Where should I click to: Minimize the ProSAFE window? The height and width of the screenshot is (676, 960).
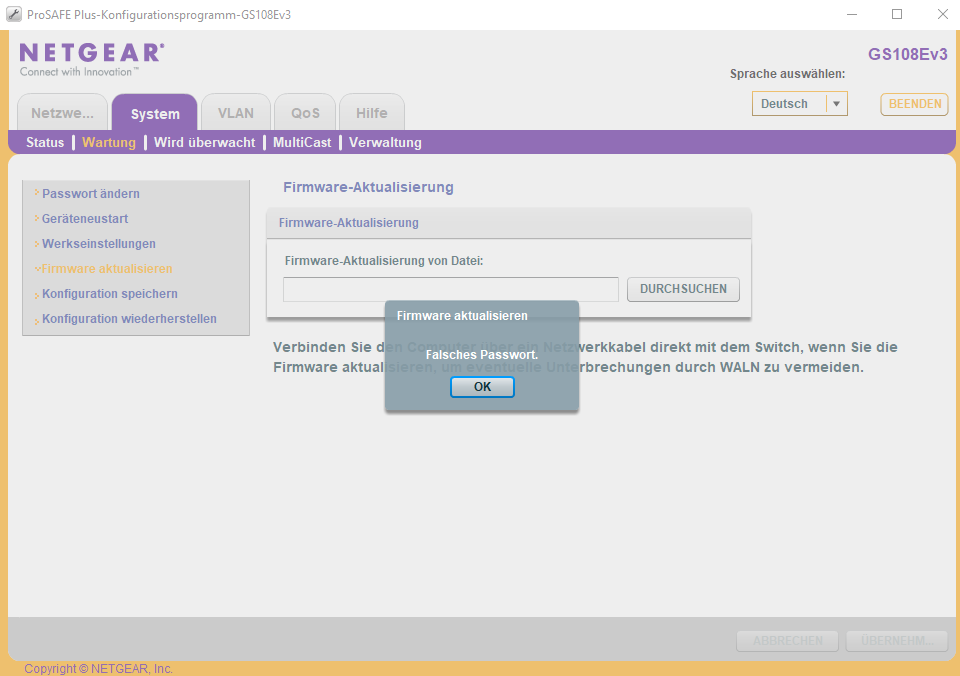tap(852, 14)
